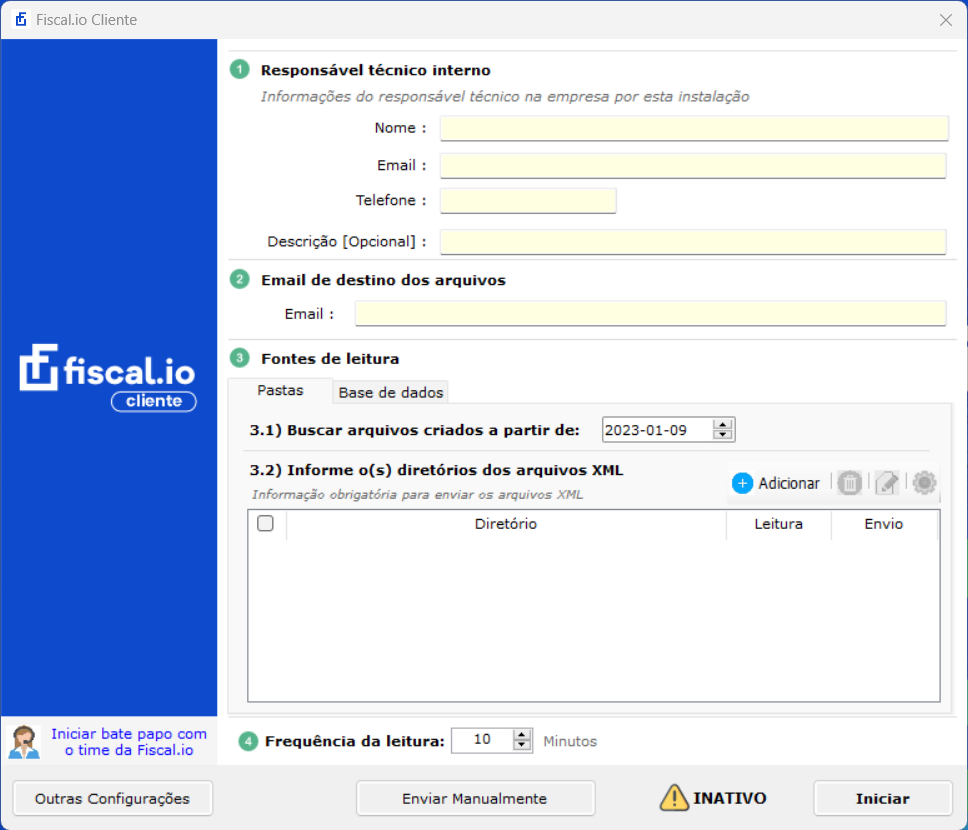Click the 'Frequência da leitura:' label

click(x=354, y=741)
